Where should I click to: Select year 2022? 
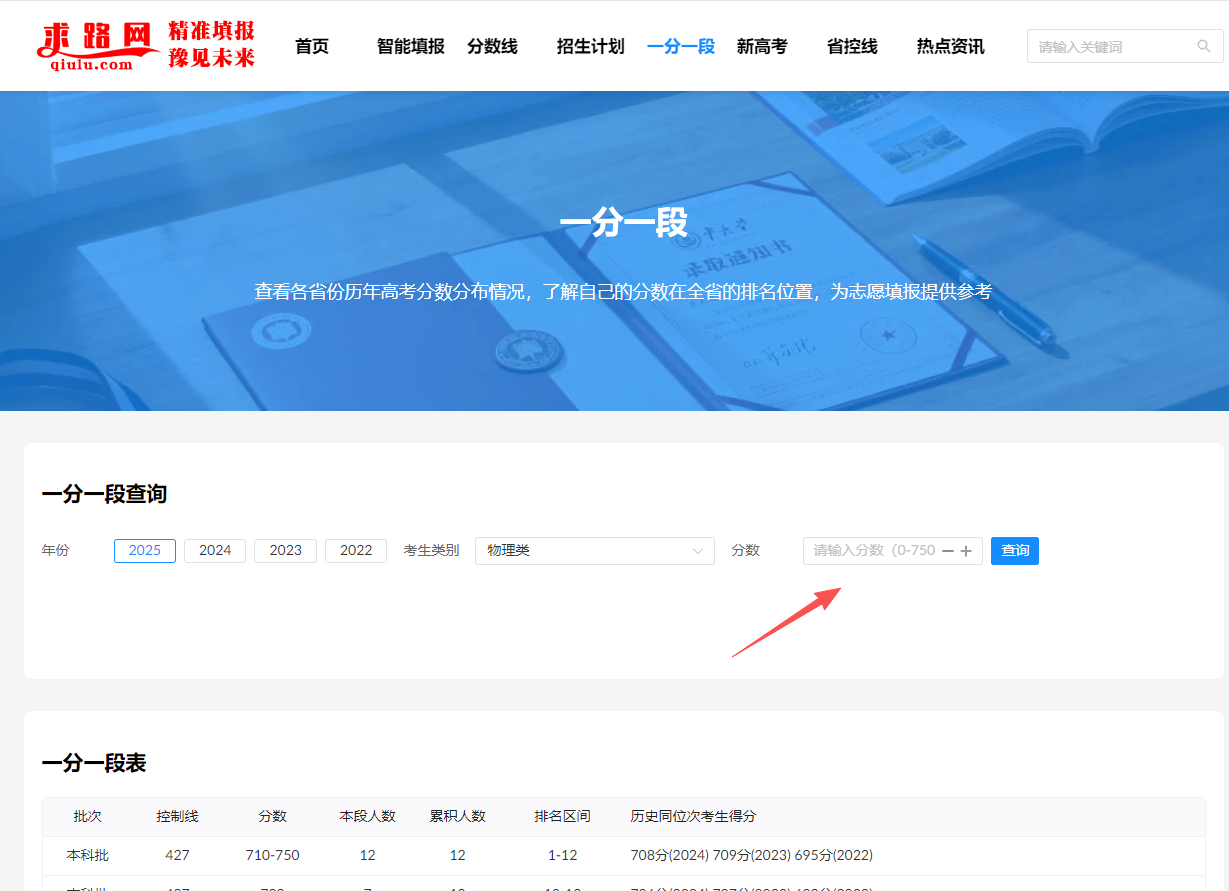(355, 550)
